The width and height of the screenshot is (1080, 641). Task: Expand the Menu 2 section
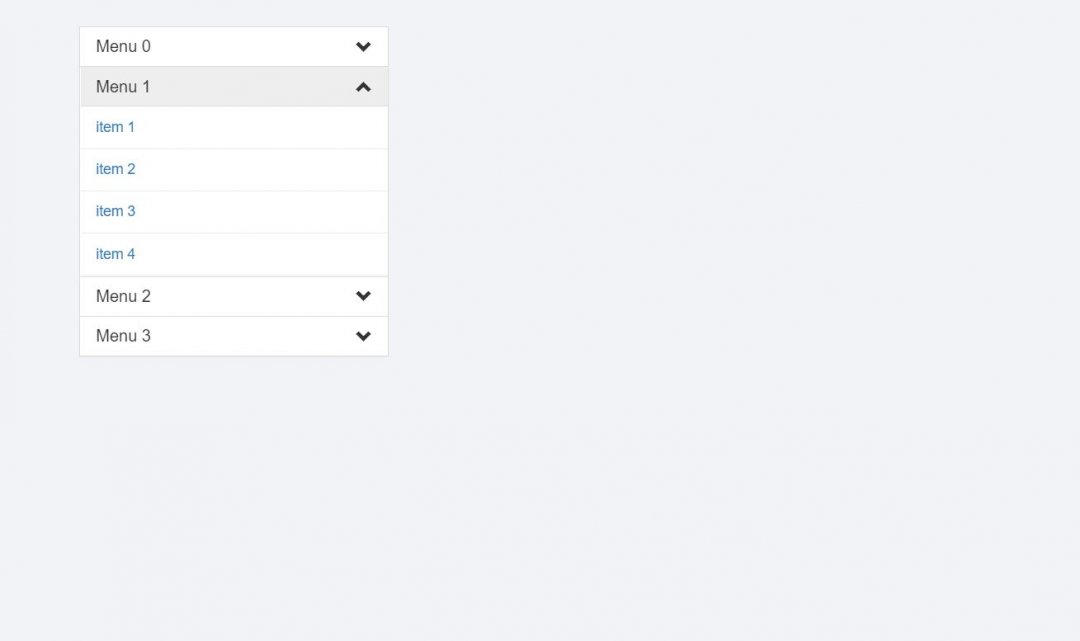(x=233, y=296)
